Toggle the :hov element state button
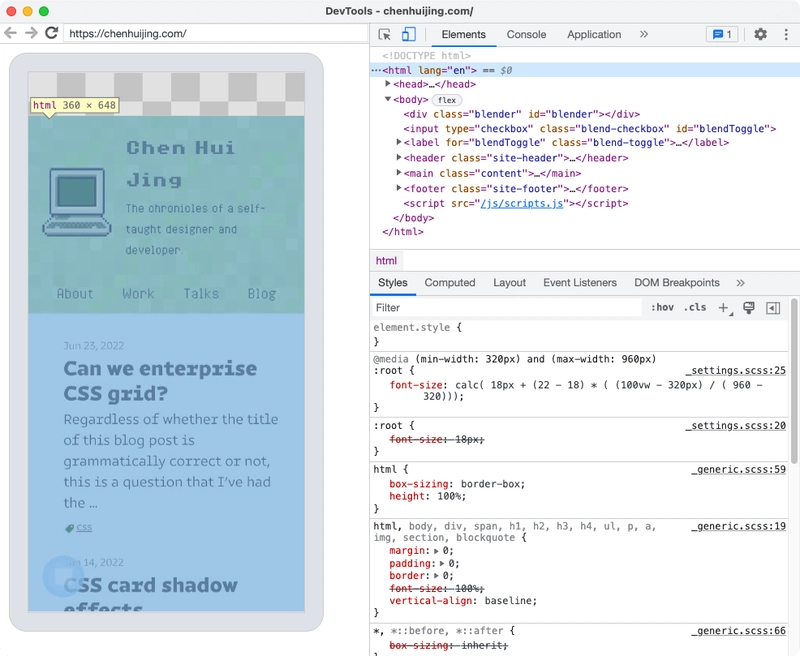800x656 pixels. [x=662, y=307]
